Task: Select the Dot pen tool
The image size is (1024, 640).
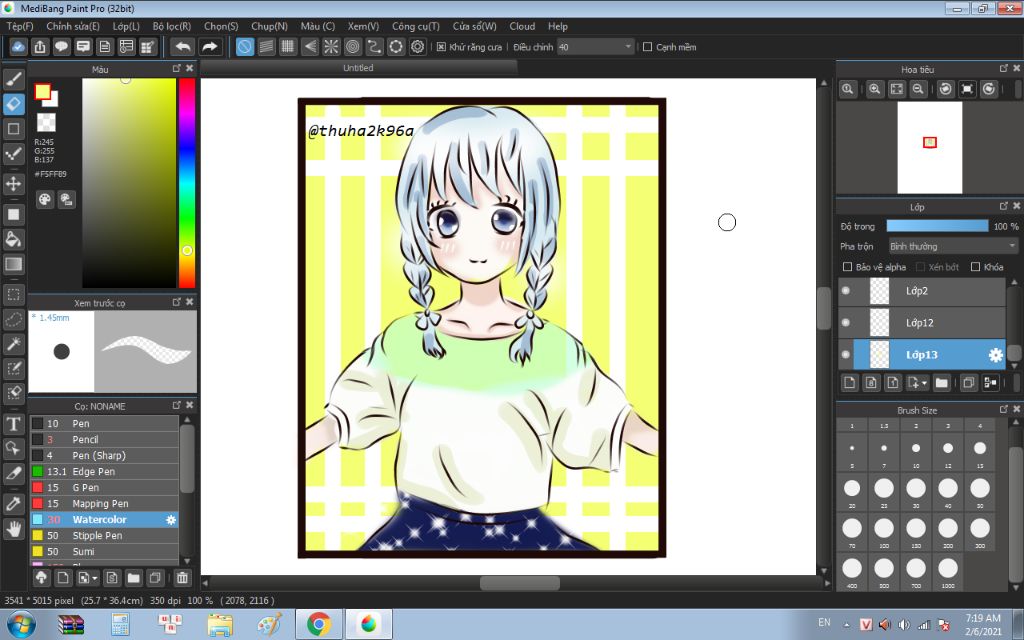Action: point(14,154)
